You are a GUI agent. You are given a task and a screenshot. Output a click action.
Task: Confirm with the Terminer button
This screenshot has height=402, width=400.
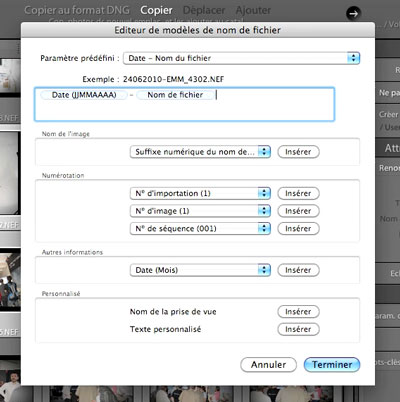coord(332,365)
